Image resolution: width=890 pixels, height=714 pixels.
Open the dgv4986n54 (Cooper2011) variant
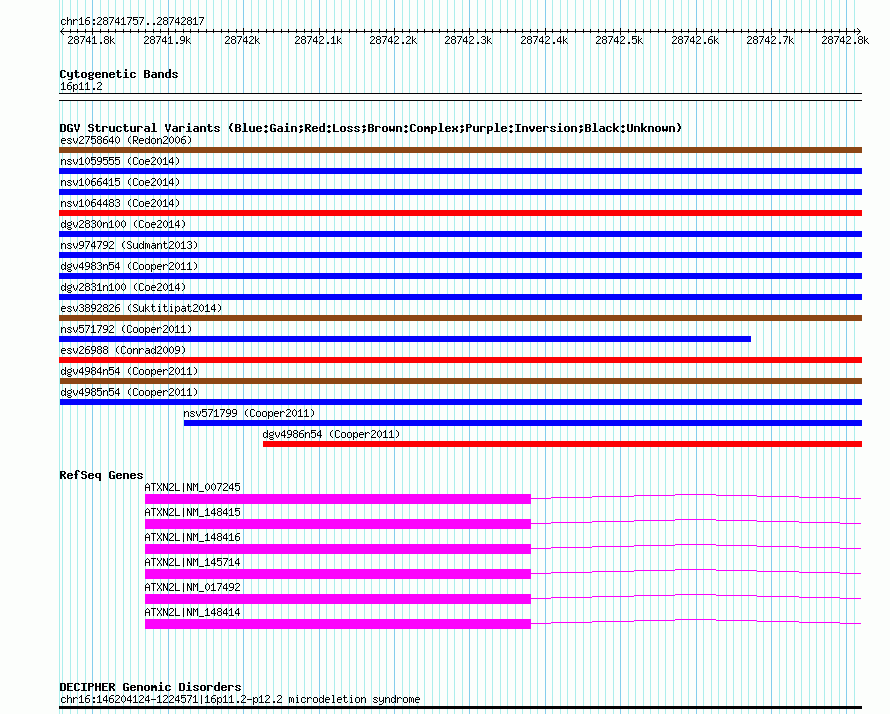[x=331, y=434]
